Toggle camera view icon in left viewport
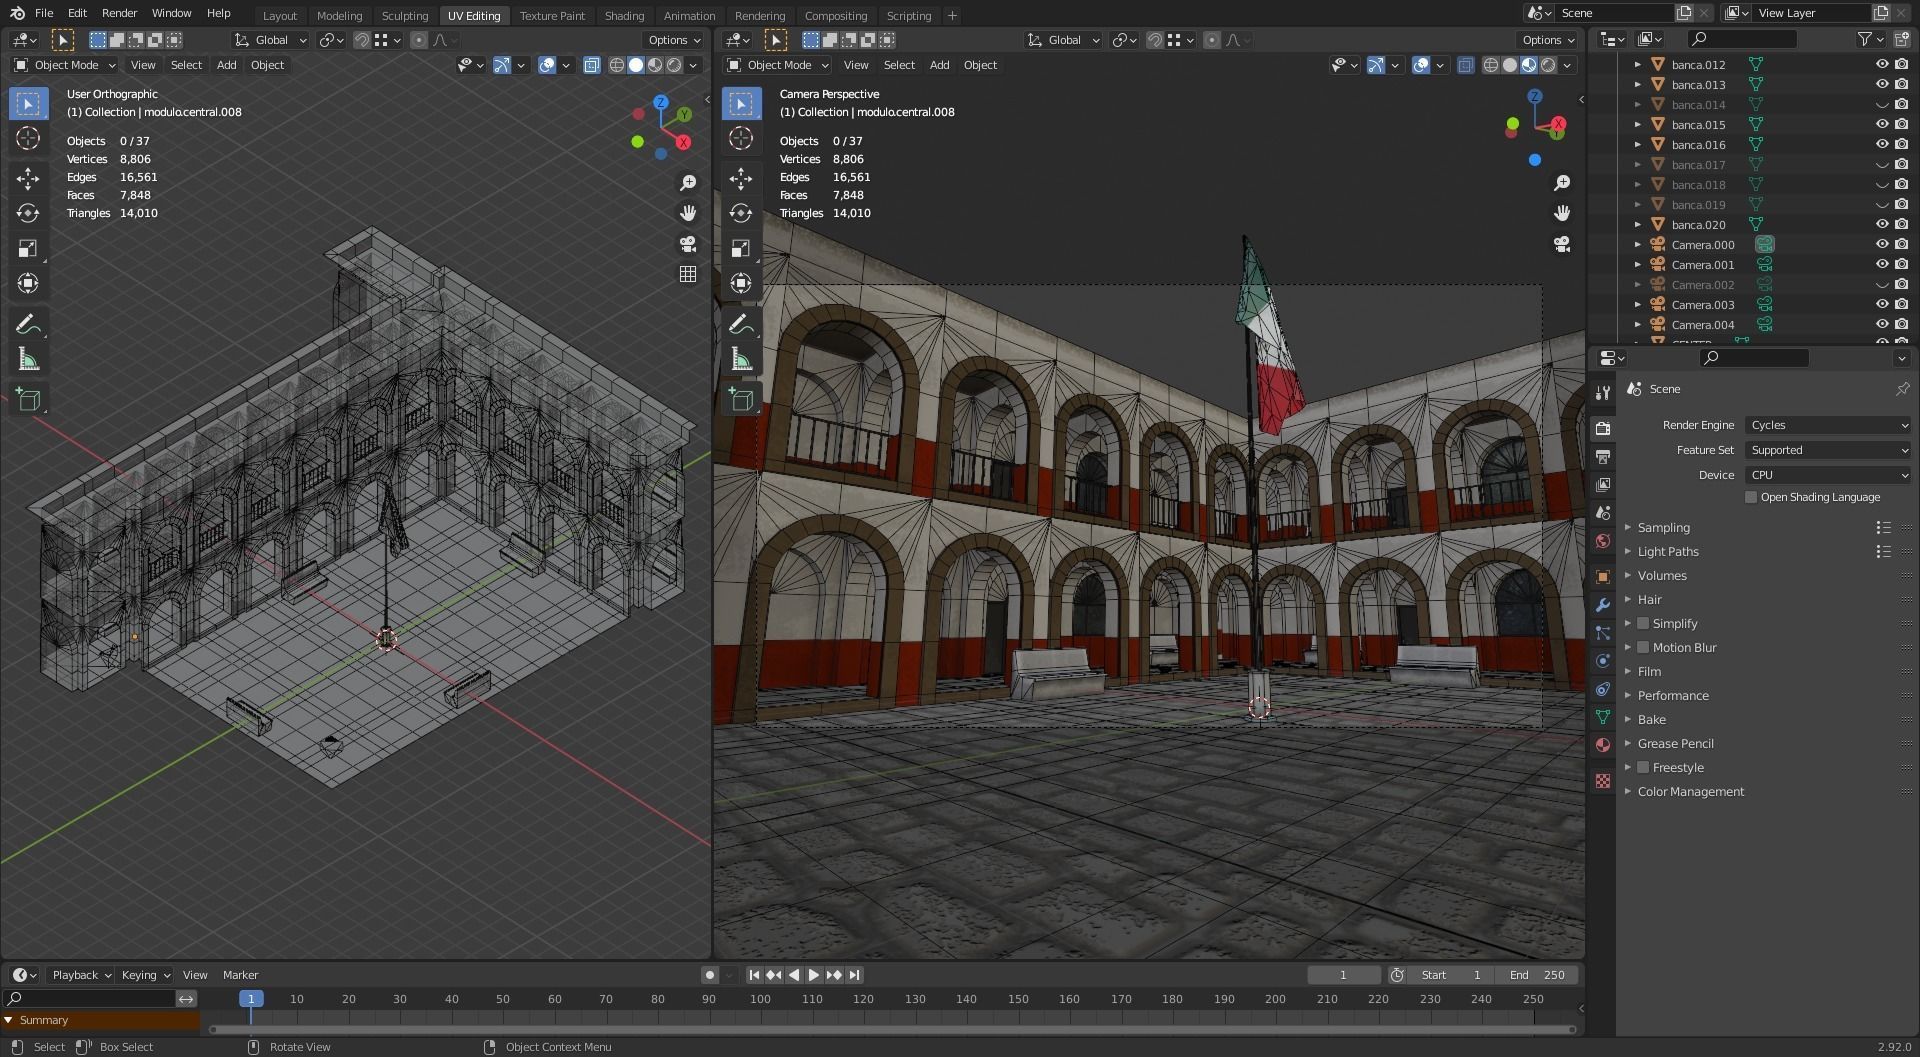The image size is (1920, 1057). click(688, 244)
